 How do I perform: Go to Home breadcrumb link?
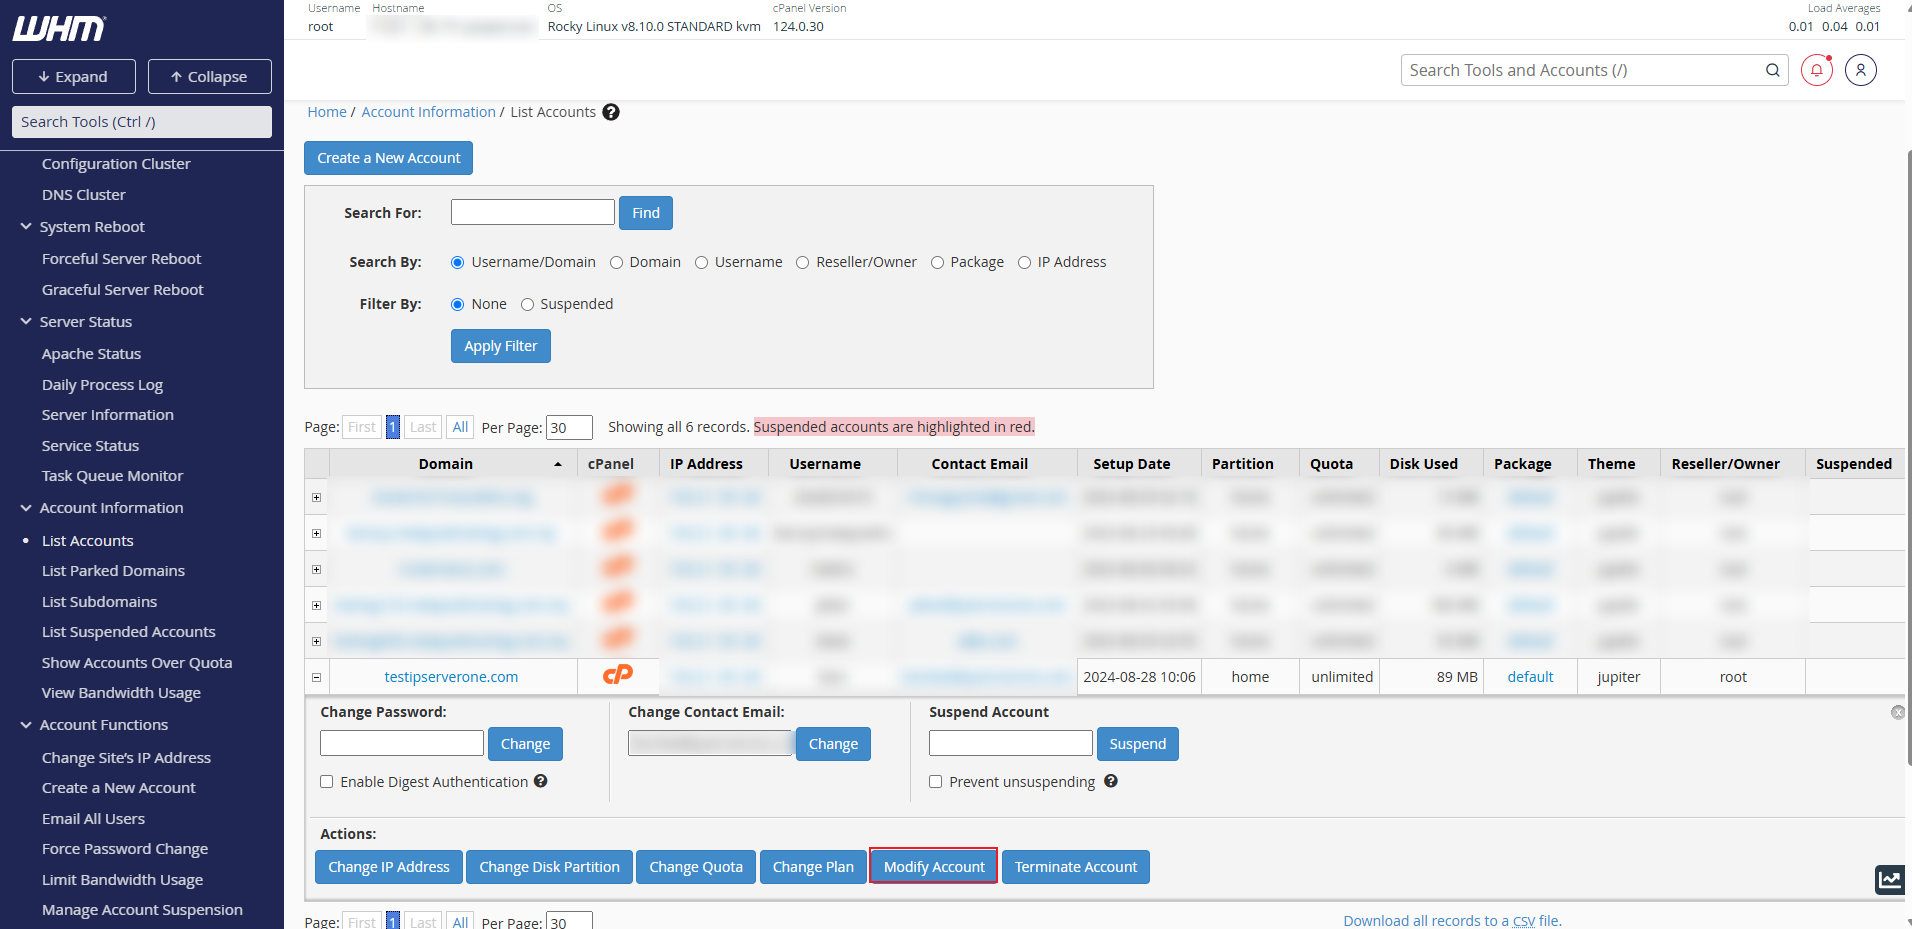pyautogui.click(x=327, y=112)
